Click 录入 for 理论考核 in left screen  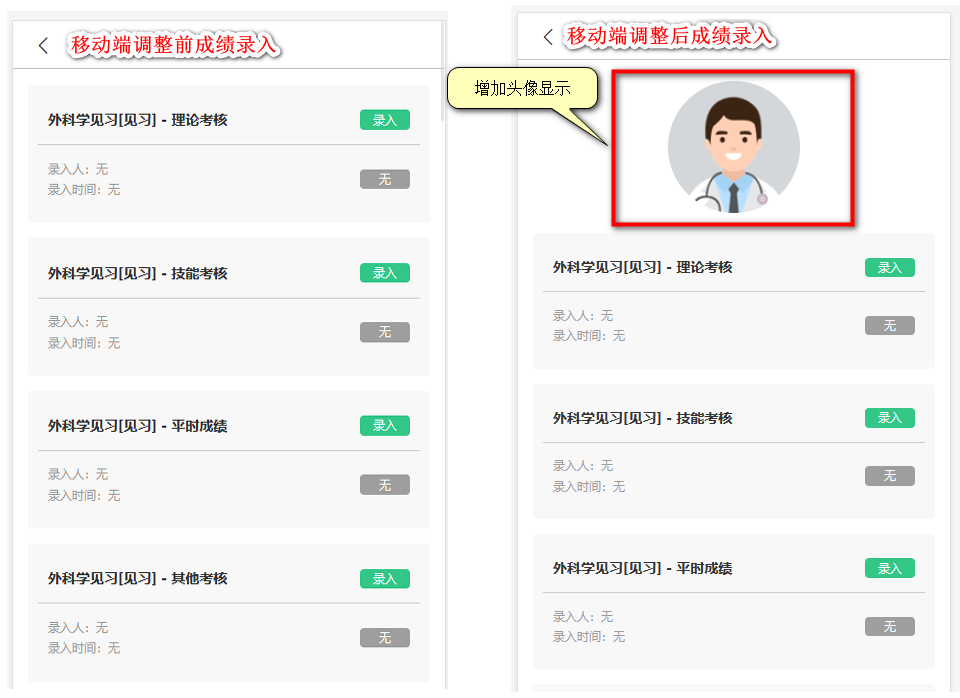[x=384, y=120]
